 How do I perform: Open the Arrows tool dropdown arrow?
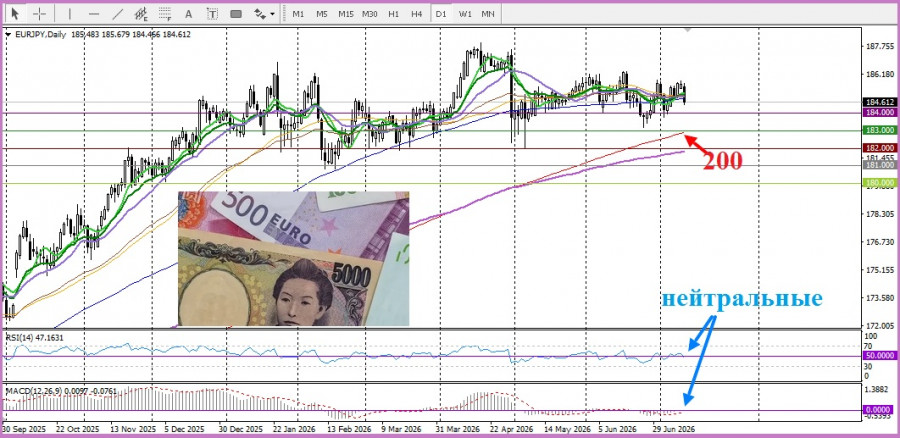tap(272, 14)
